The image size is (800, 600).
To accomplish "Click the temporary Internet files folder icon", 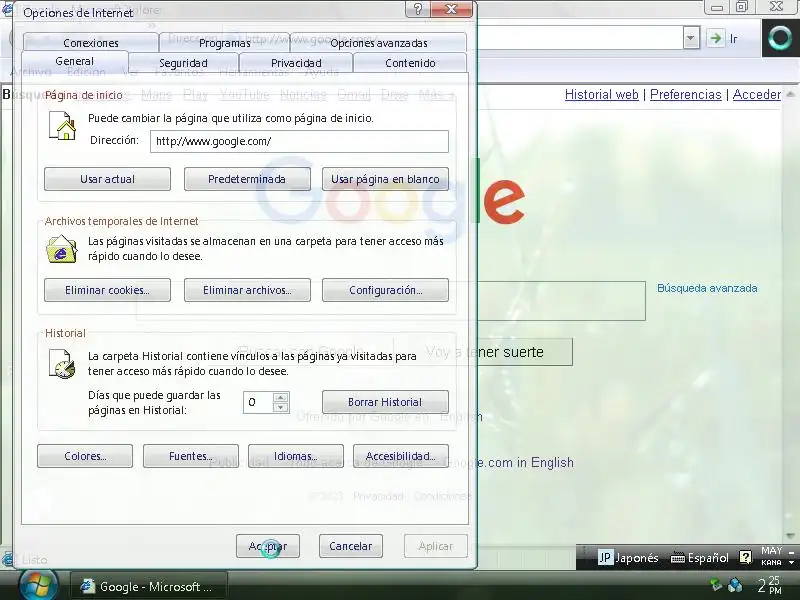I will click(x=62, y=249).
